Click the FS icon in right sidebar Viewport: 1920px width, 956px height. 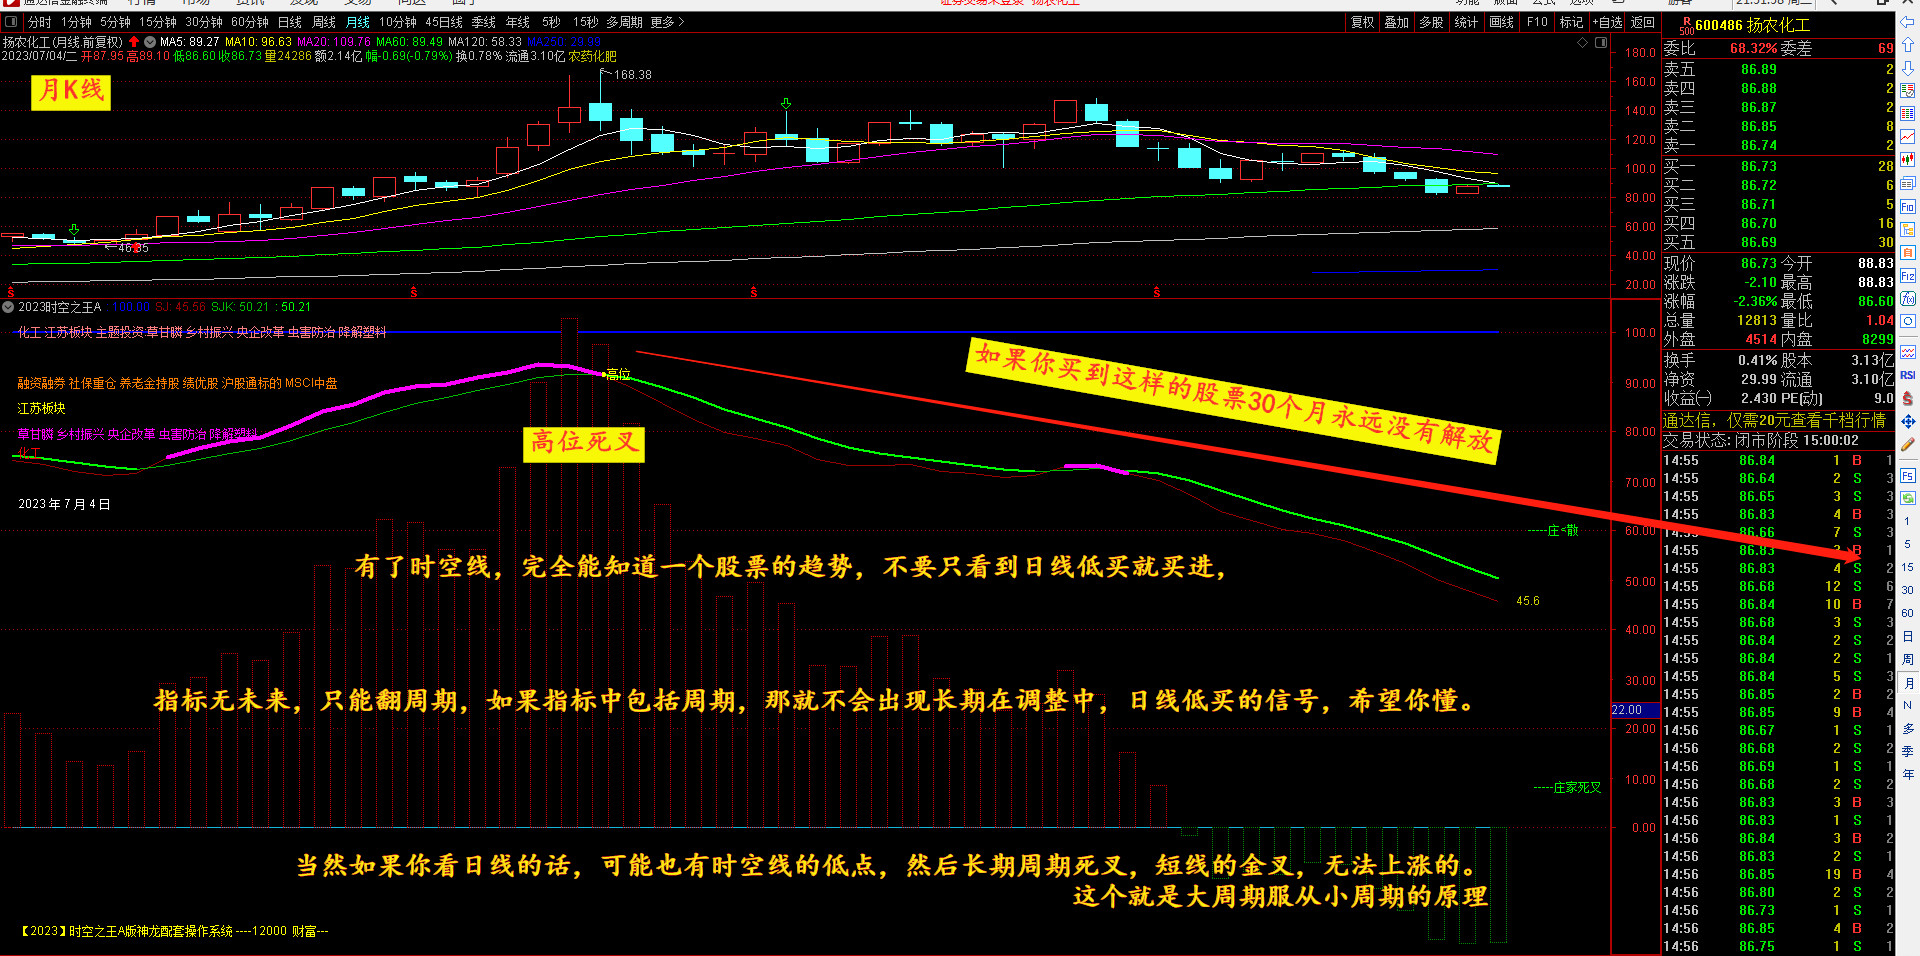tap(1908, 476)
